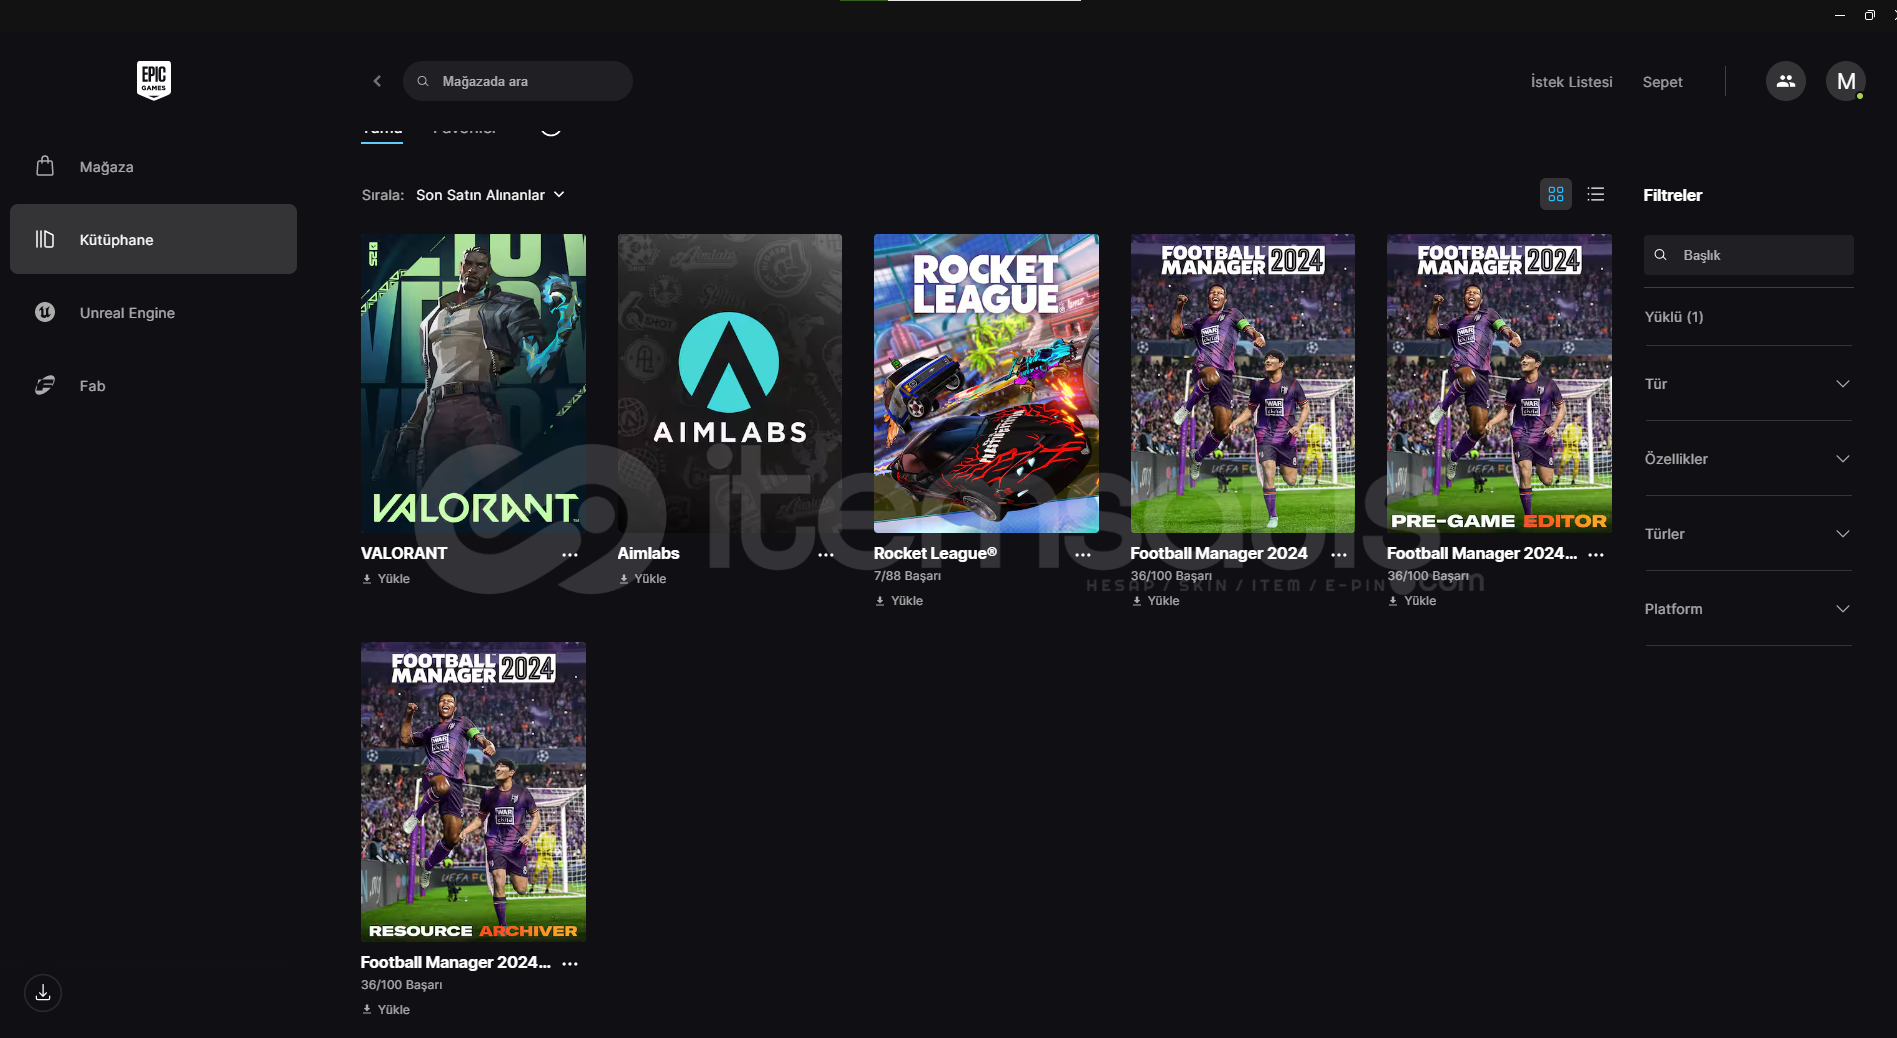Expand the Tür filter
Image resolution: width=1897 pixels, height=1038 pixels.
pyautogui.click(x=1748, y=384)
